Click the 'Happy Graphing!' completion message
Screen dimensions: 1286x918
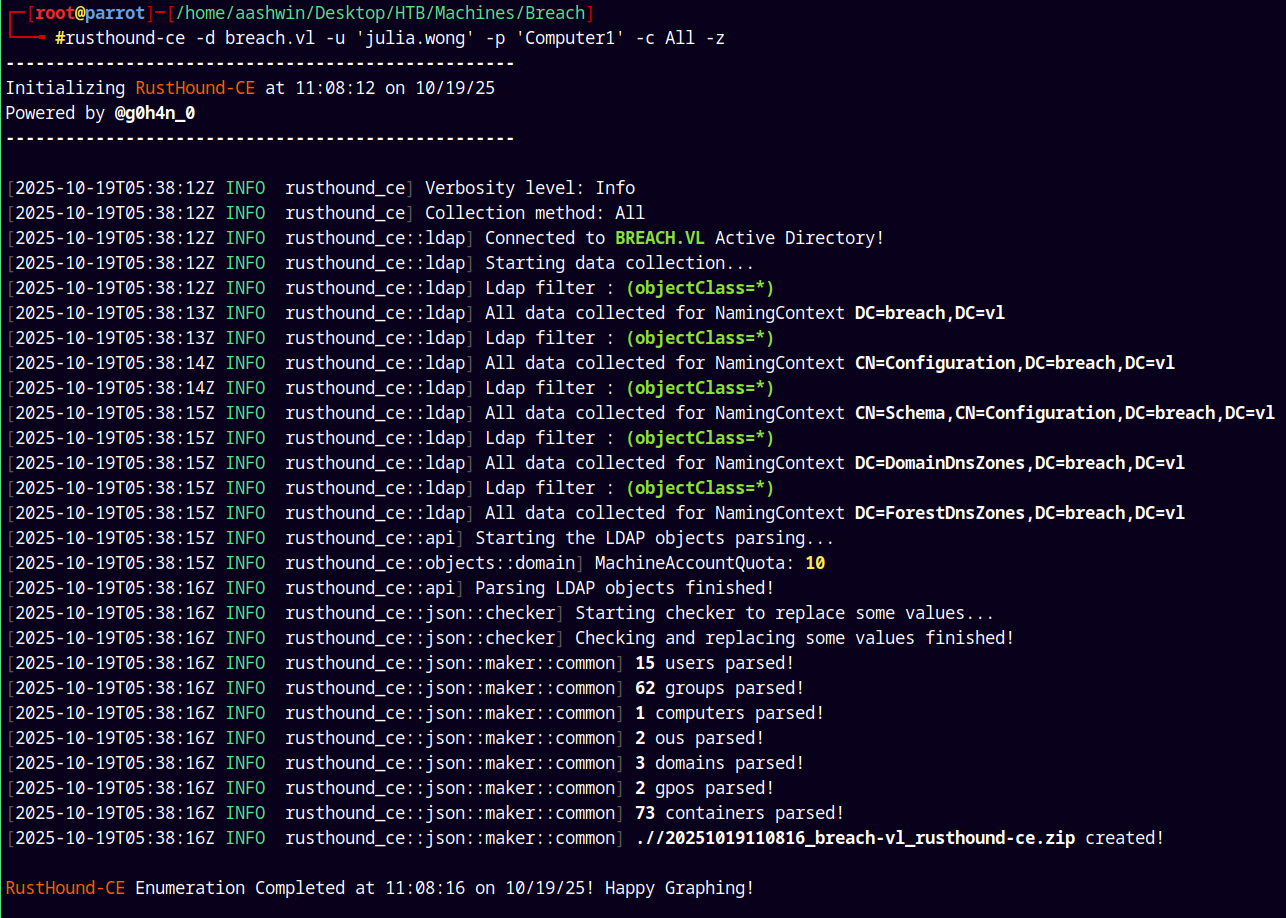coord(679,888)
